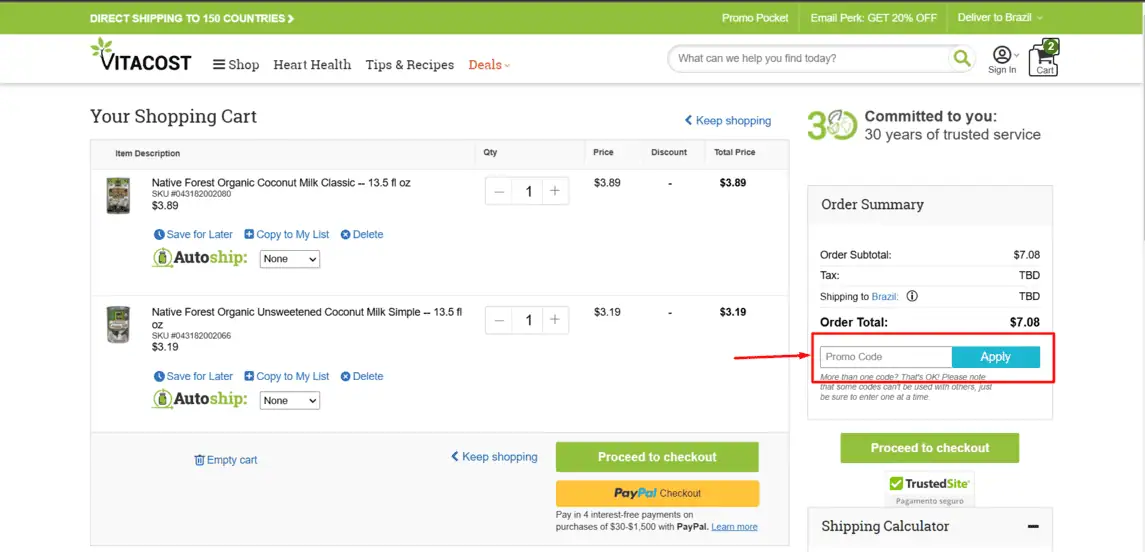Save Unsweetened Coconut Milk Simple for later
1145x552 pixels.
[x=194, y=376]
